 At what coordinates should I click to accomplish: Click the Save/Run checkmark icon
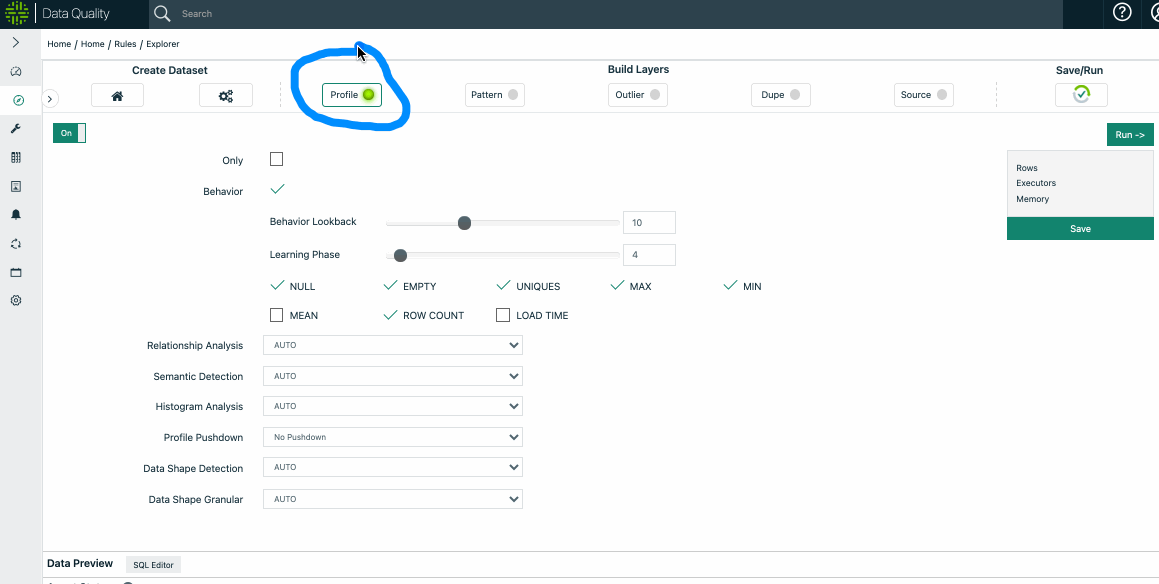(1081, 94)
